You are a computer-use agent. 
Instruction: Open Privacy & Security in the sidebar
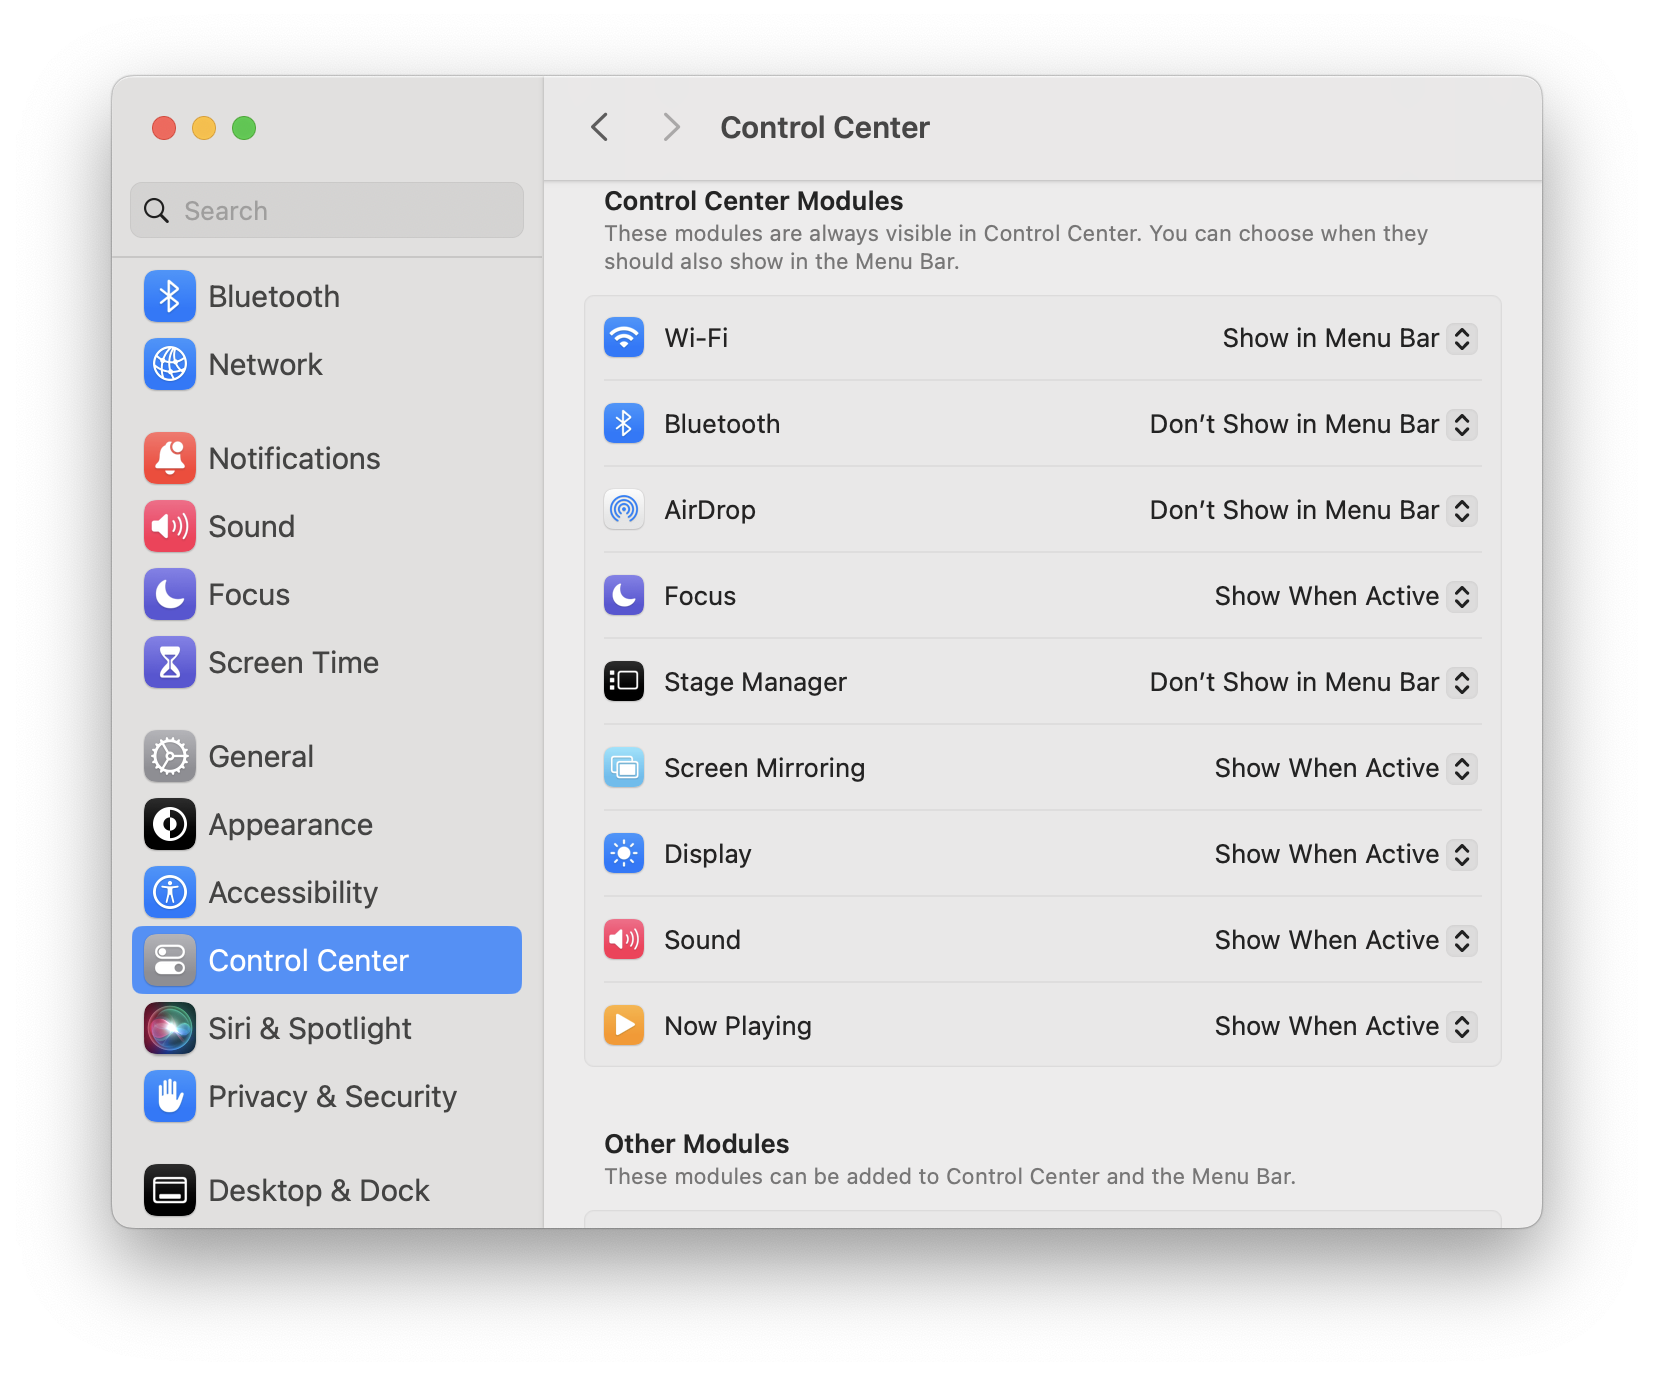click(x=327, y=1096)
